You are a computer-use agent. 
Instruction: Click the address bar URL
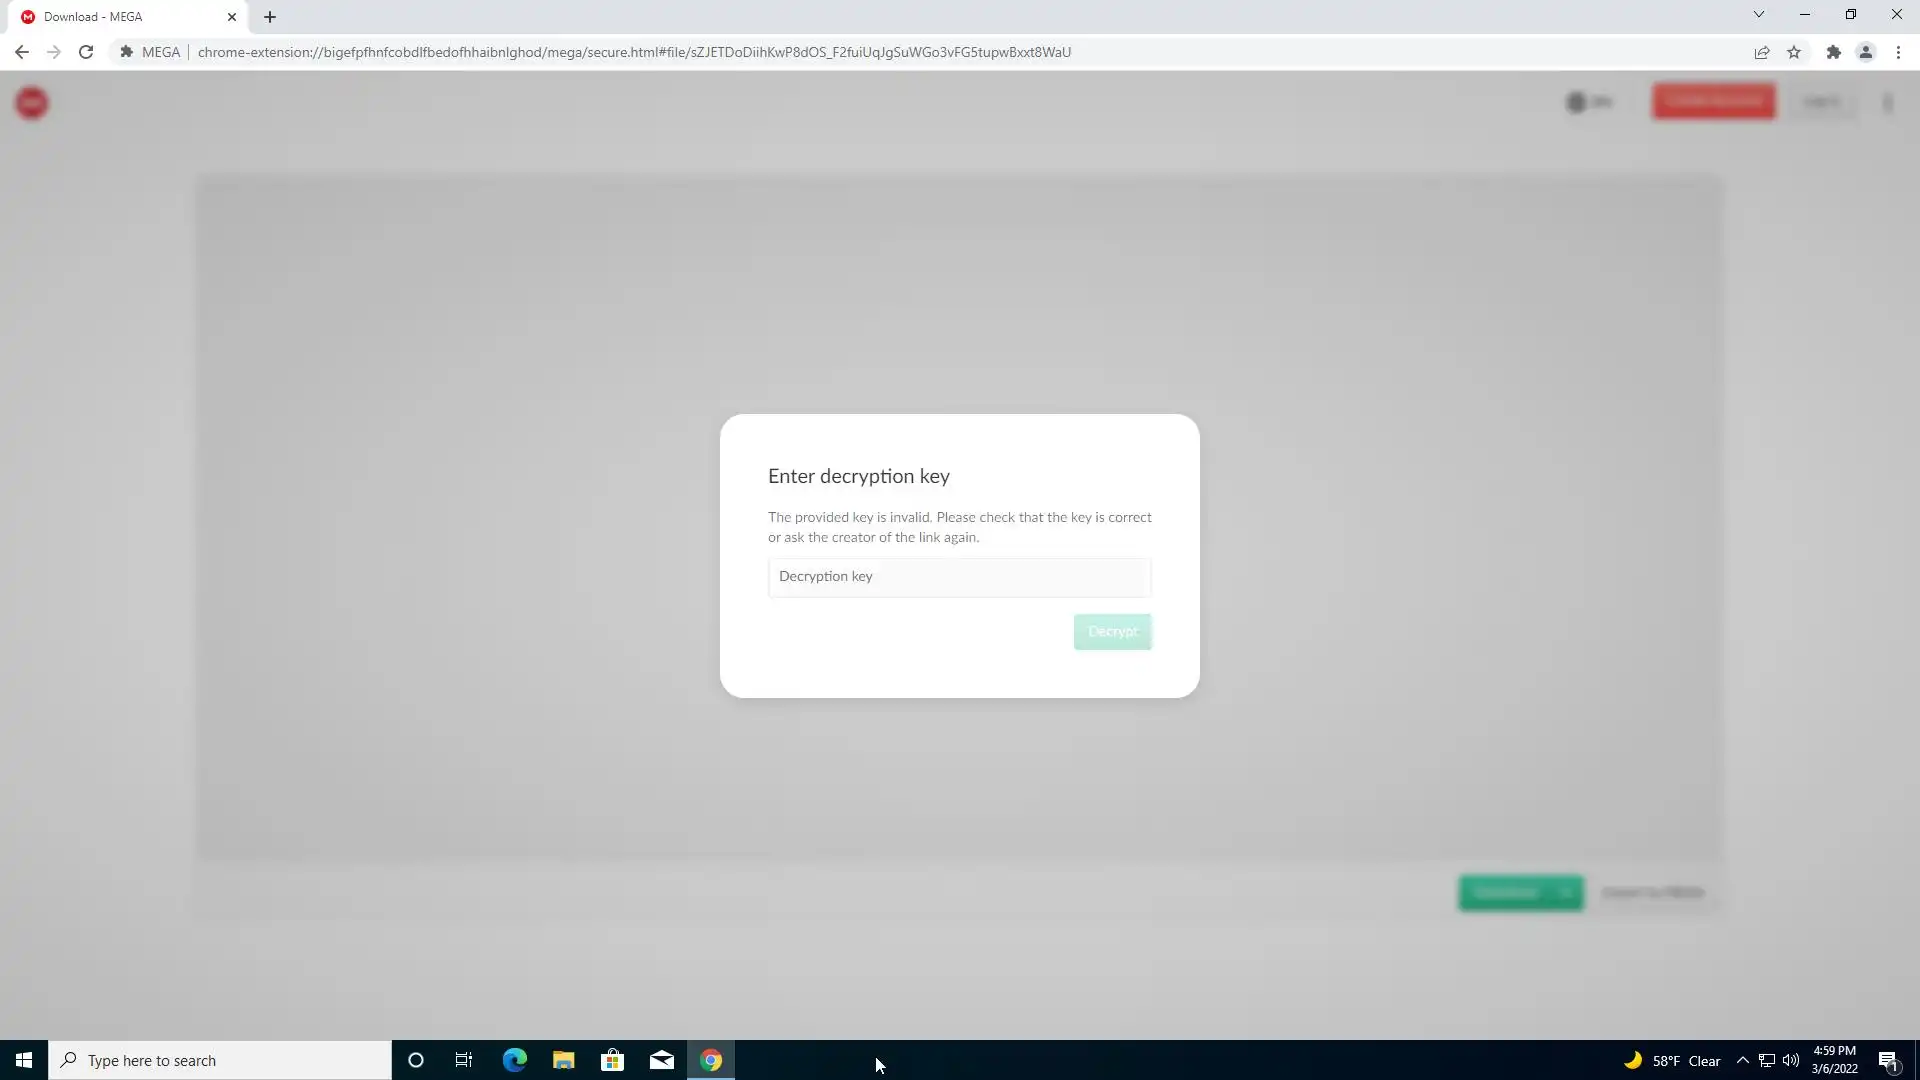(634, 52)
